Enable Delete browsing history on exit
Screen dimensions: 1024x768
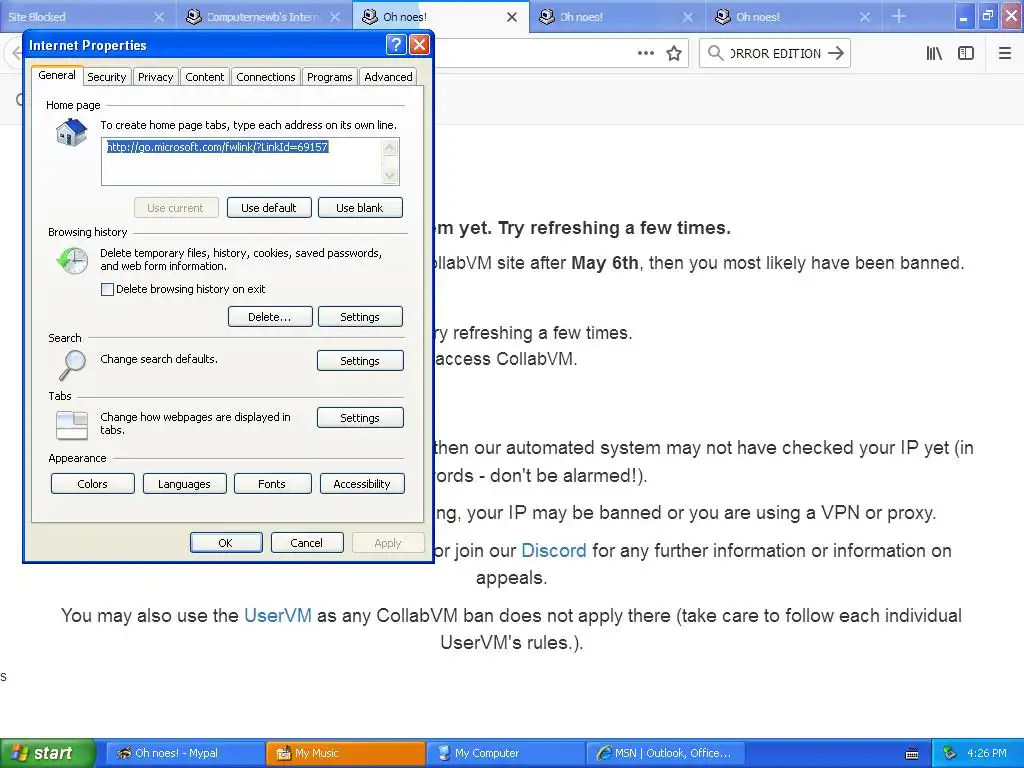pos(108,289)
